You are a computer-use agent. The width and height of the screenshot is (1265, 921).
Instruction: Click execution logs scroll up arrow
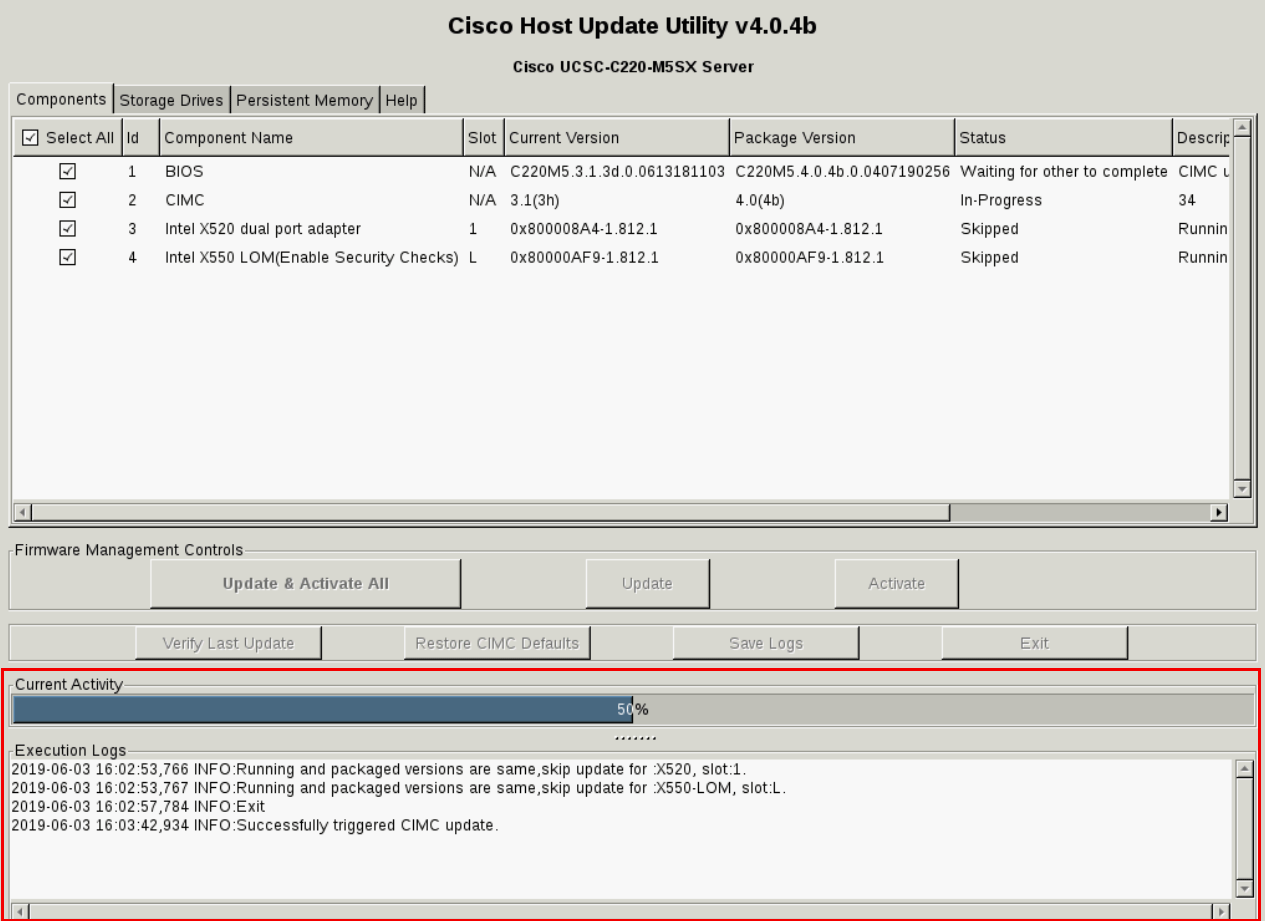[x=1244, y=769]
